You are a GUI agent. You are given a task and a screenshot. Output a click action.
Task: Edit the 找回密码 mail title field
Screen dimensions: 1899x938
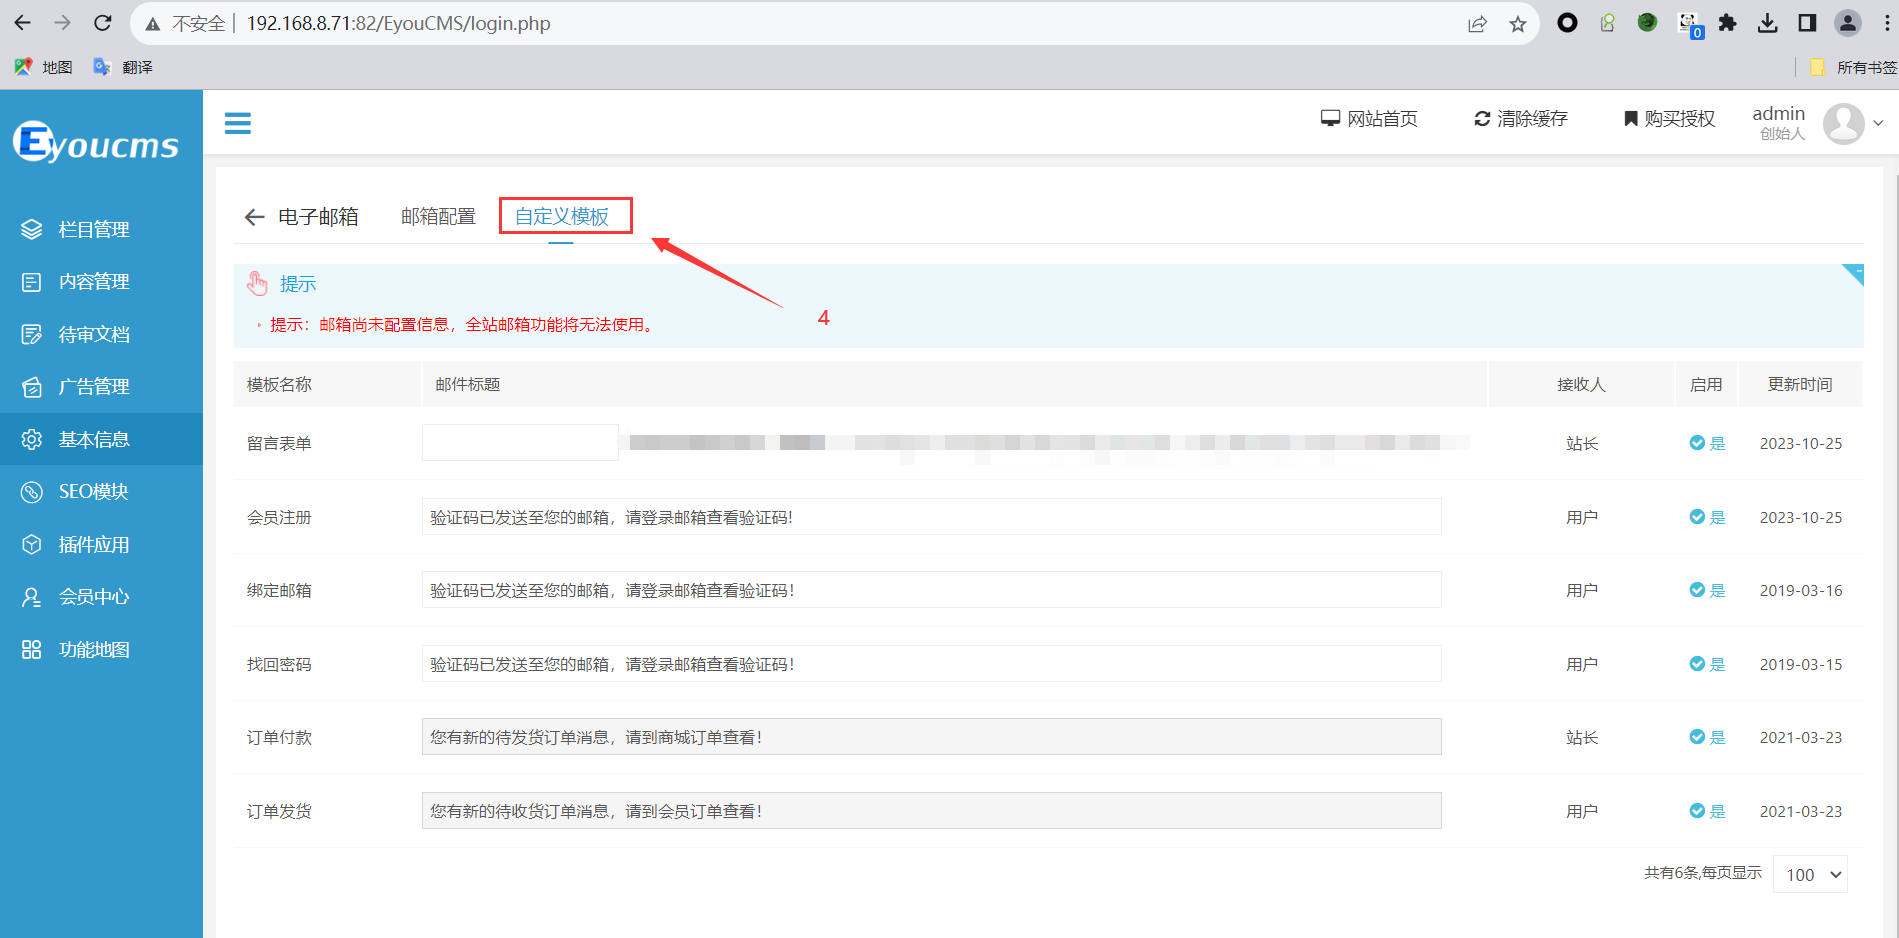click(931, 664)
